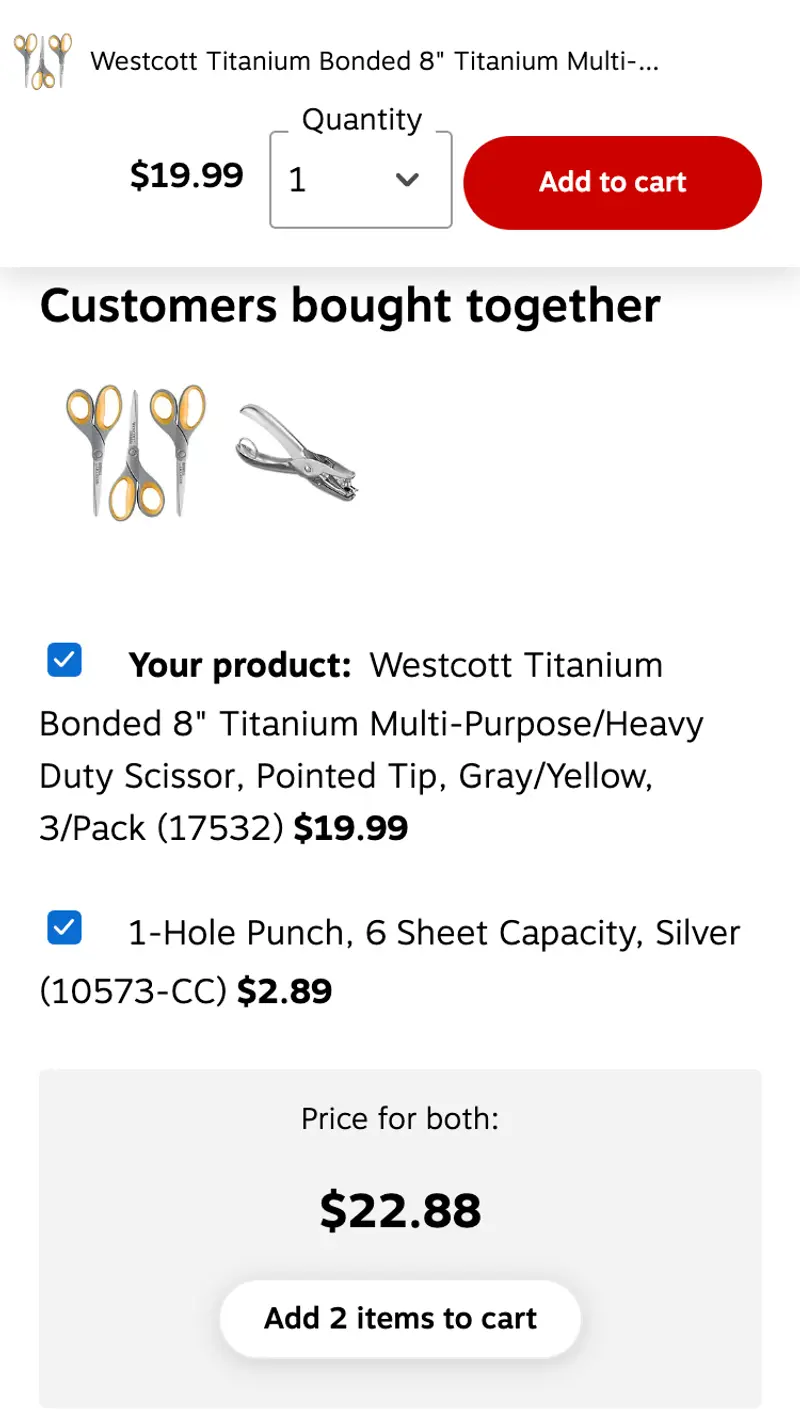Open the Quantity dropdown showing 1
Viewport: 800px width, 1423px height.
point(361,180)
